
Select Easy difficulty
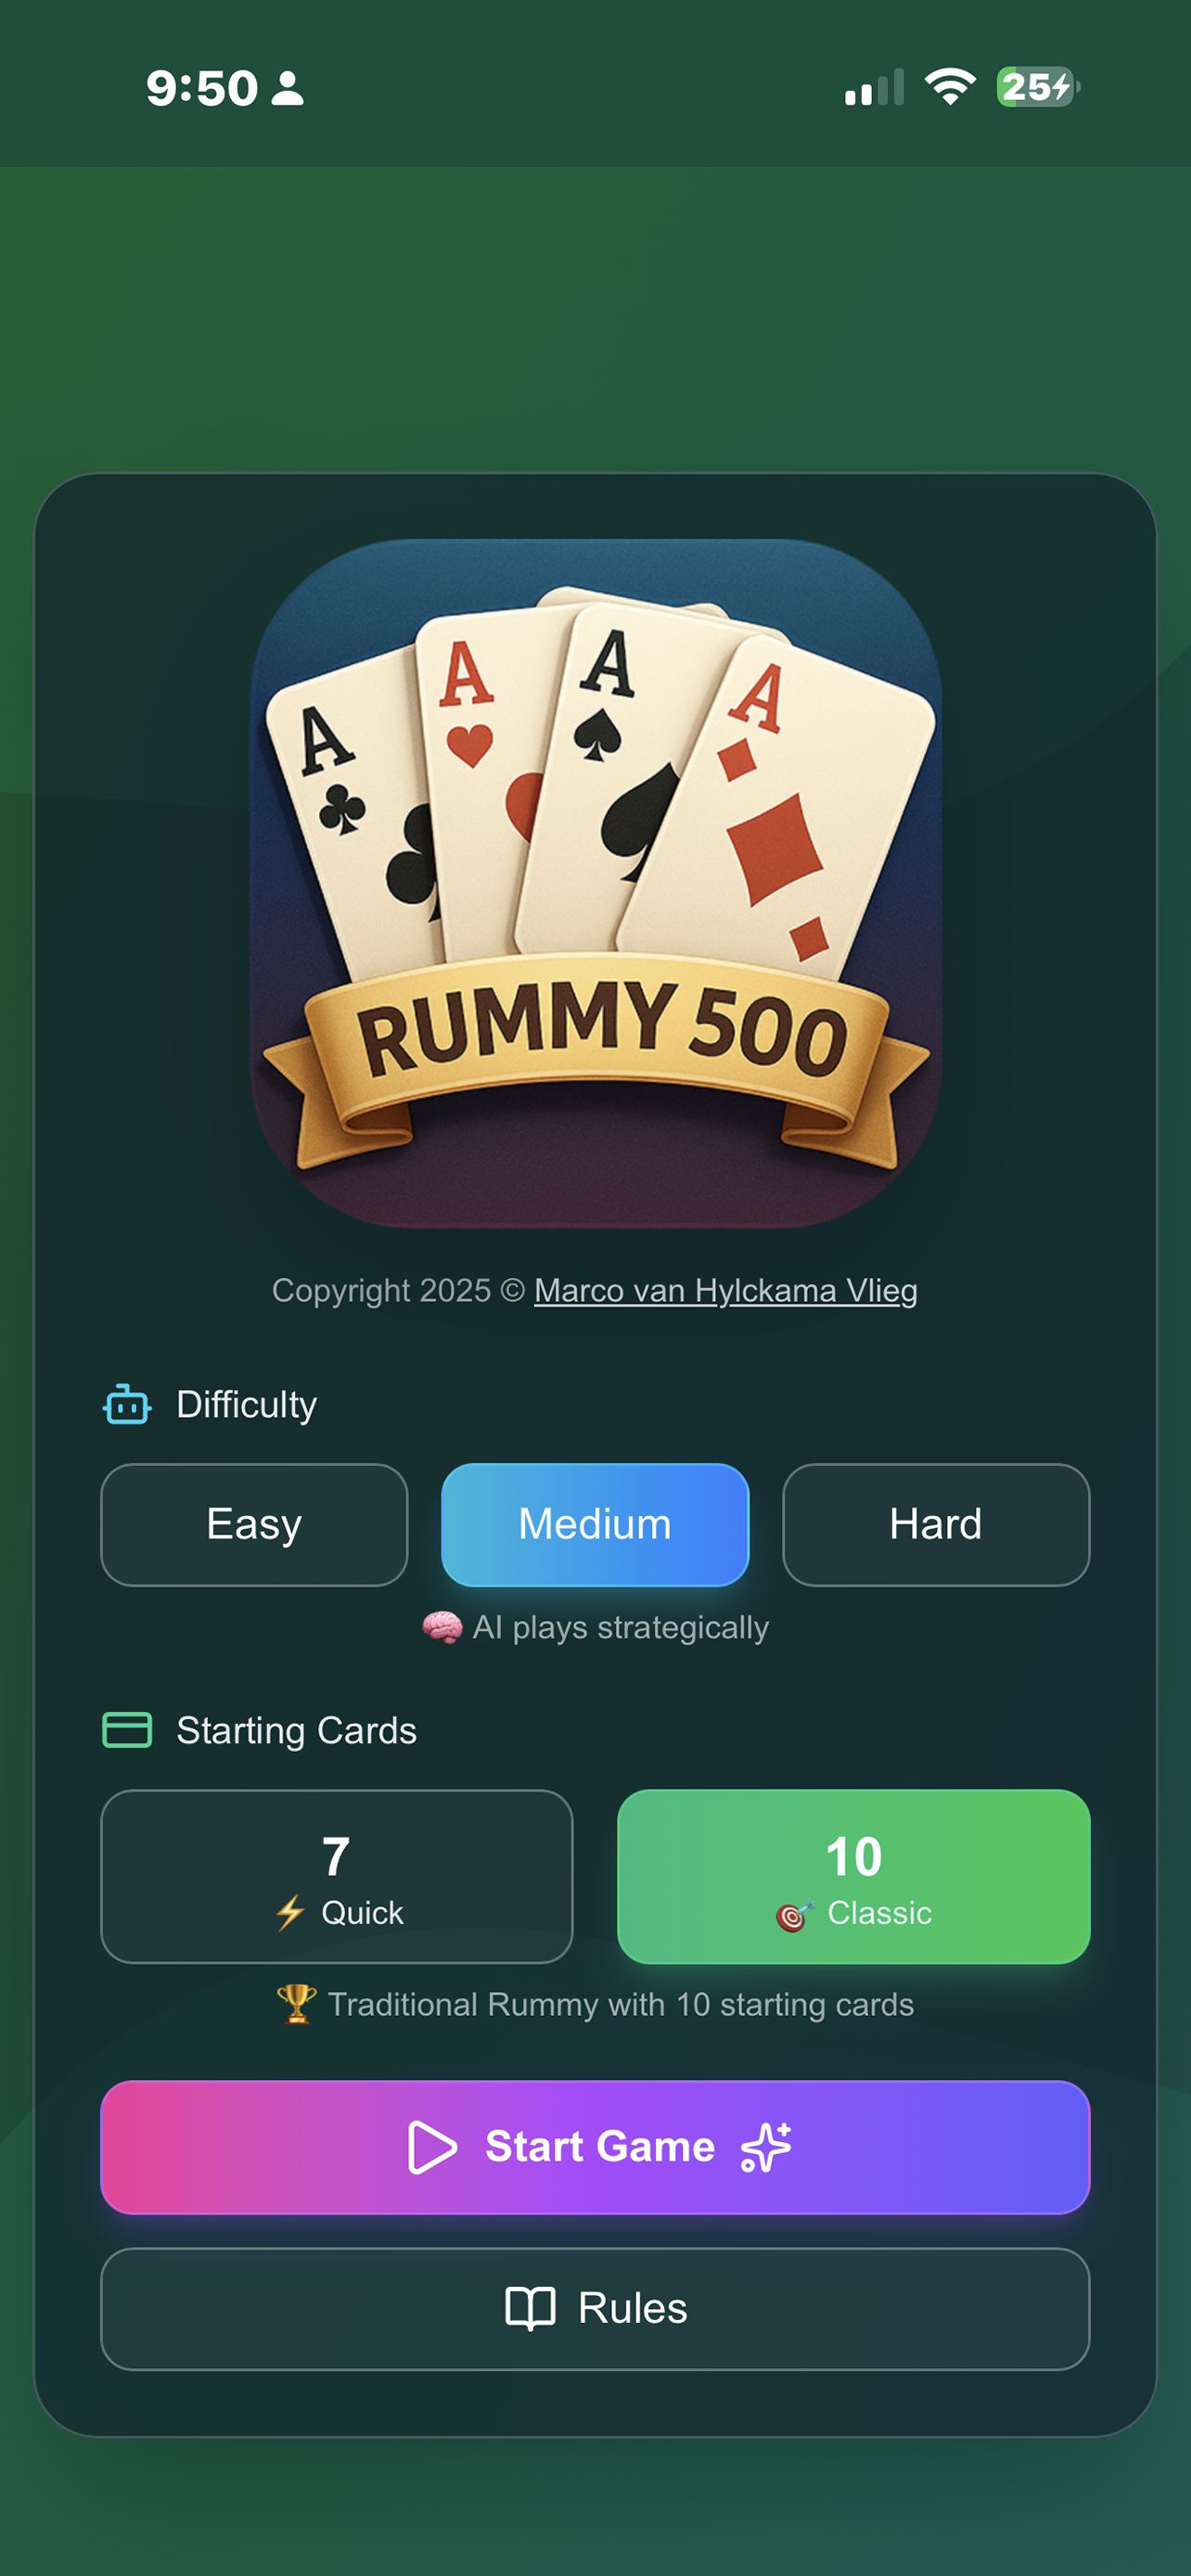point(254,1524)
